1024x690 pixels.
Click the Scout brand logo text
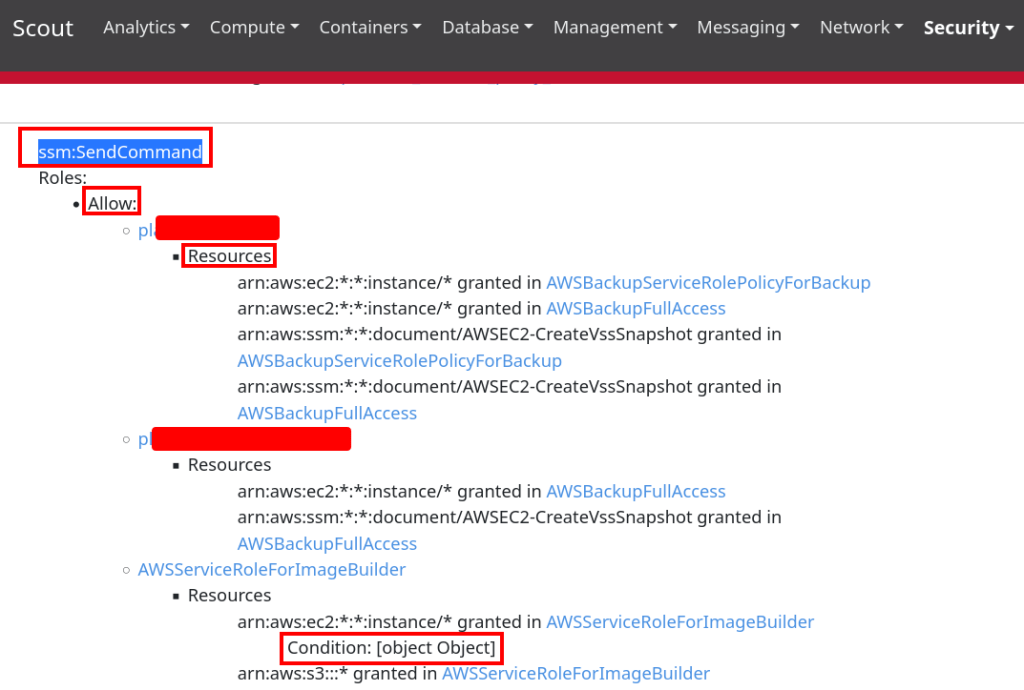click(43, 28)
